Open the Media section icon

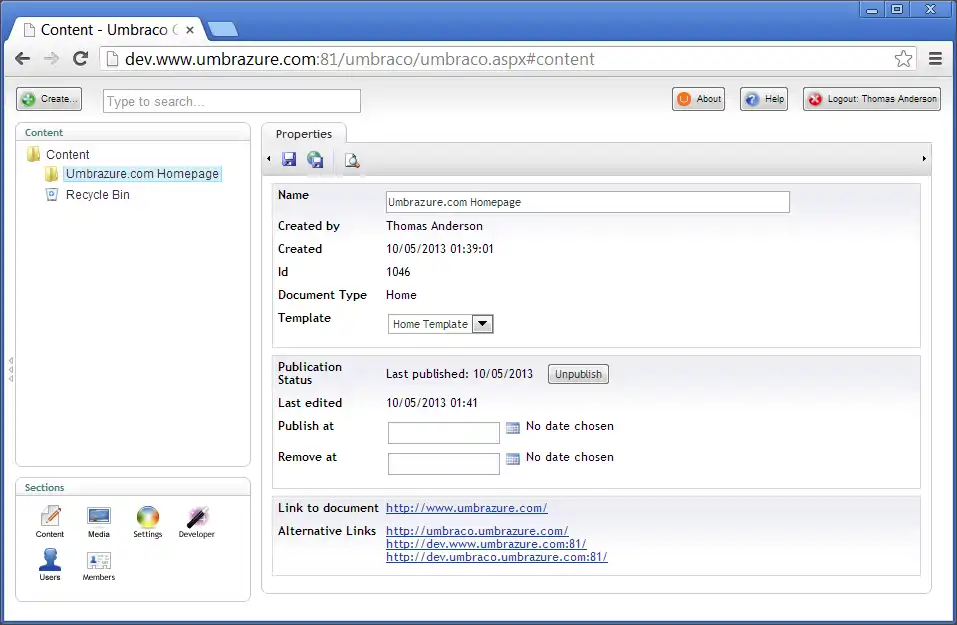[99, 522]
